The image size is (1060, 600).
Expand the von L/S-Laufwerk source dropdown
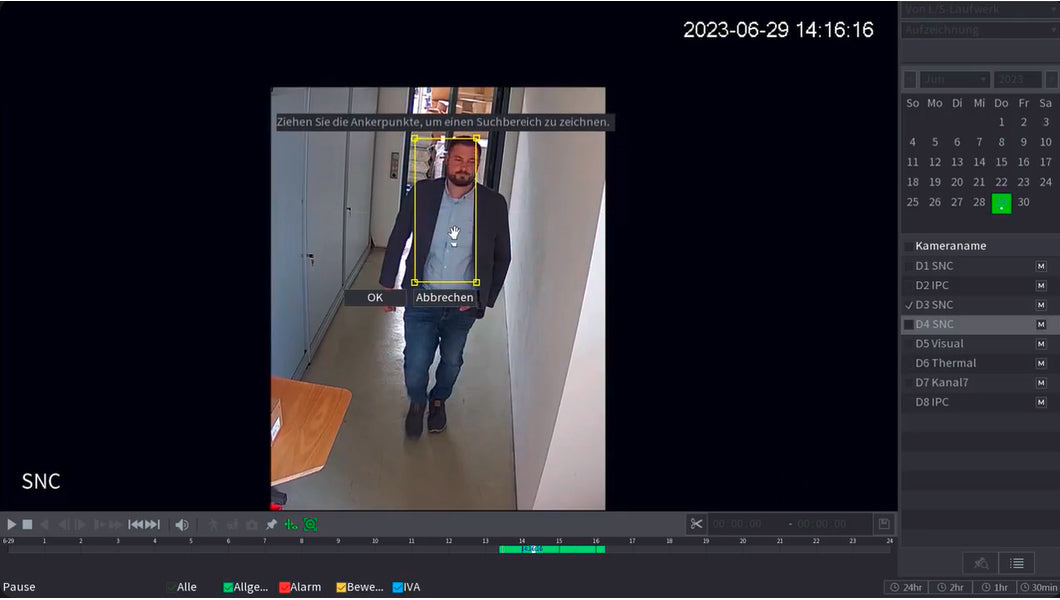pos(979,9)
